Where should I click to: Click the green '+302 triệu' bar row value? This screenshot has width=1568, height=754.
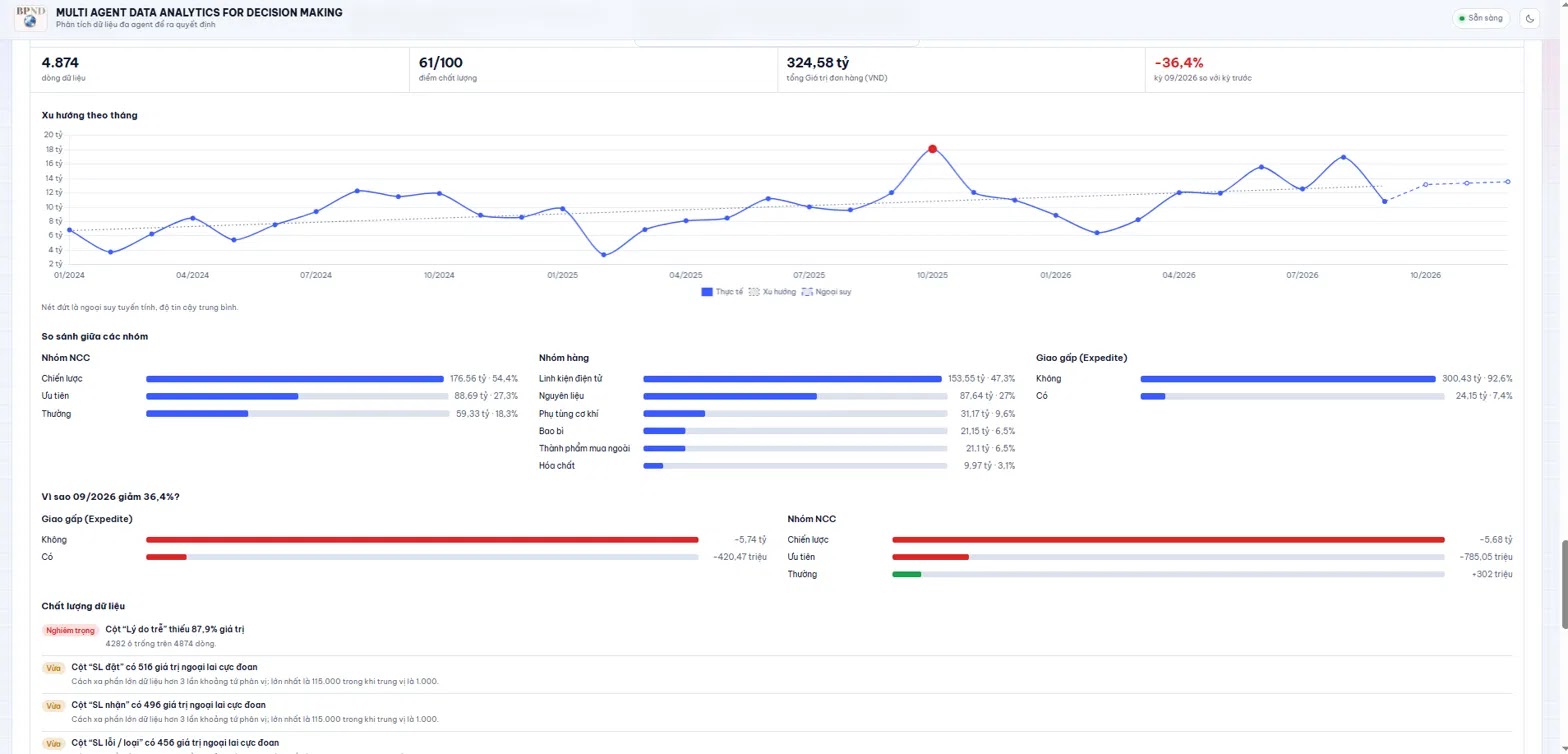coord(1492,574)
